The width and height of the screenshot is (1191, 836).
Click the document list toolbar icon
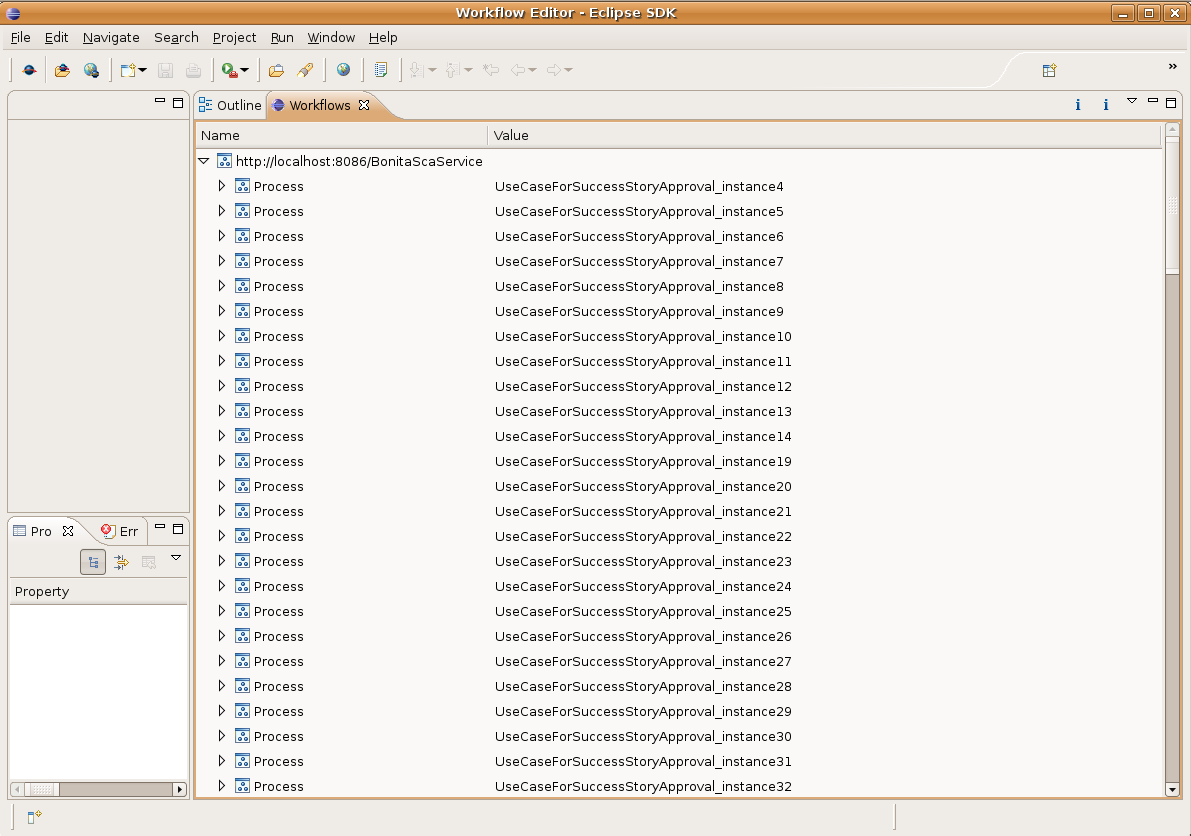(x=381, y=70)
